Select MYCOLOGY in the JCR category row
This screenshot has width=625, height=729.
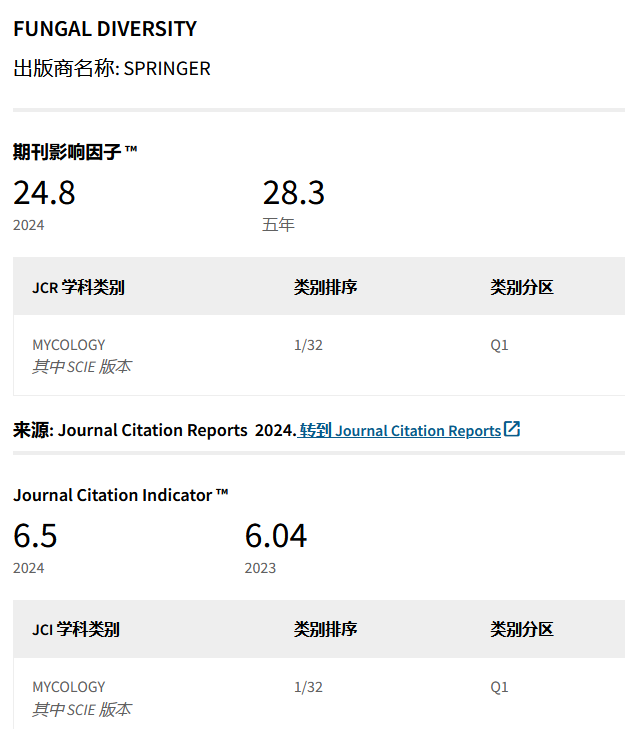coord(68,345)
